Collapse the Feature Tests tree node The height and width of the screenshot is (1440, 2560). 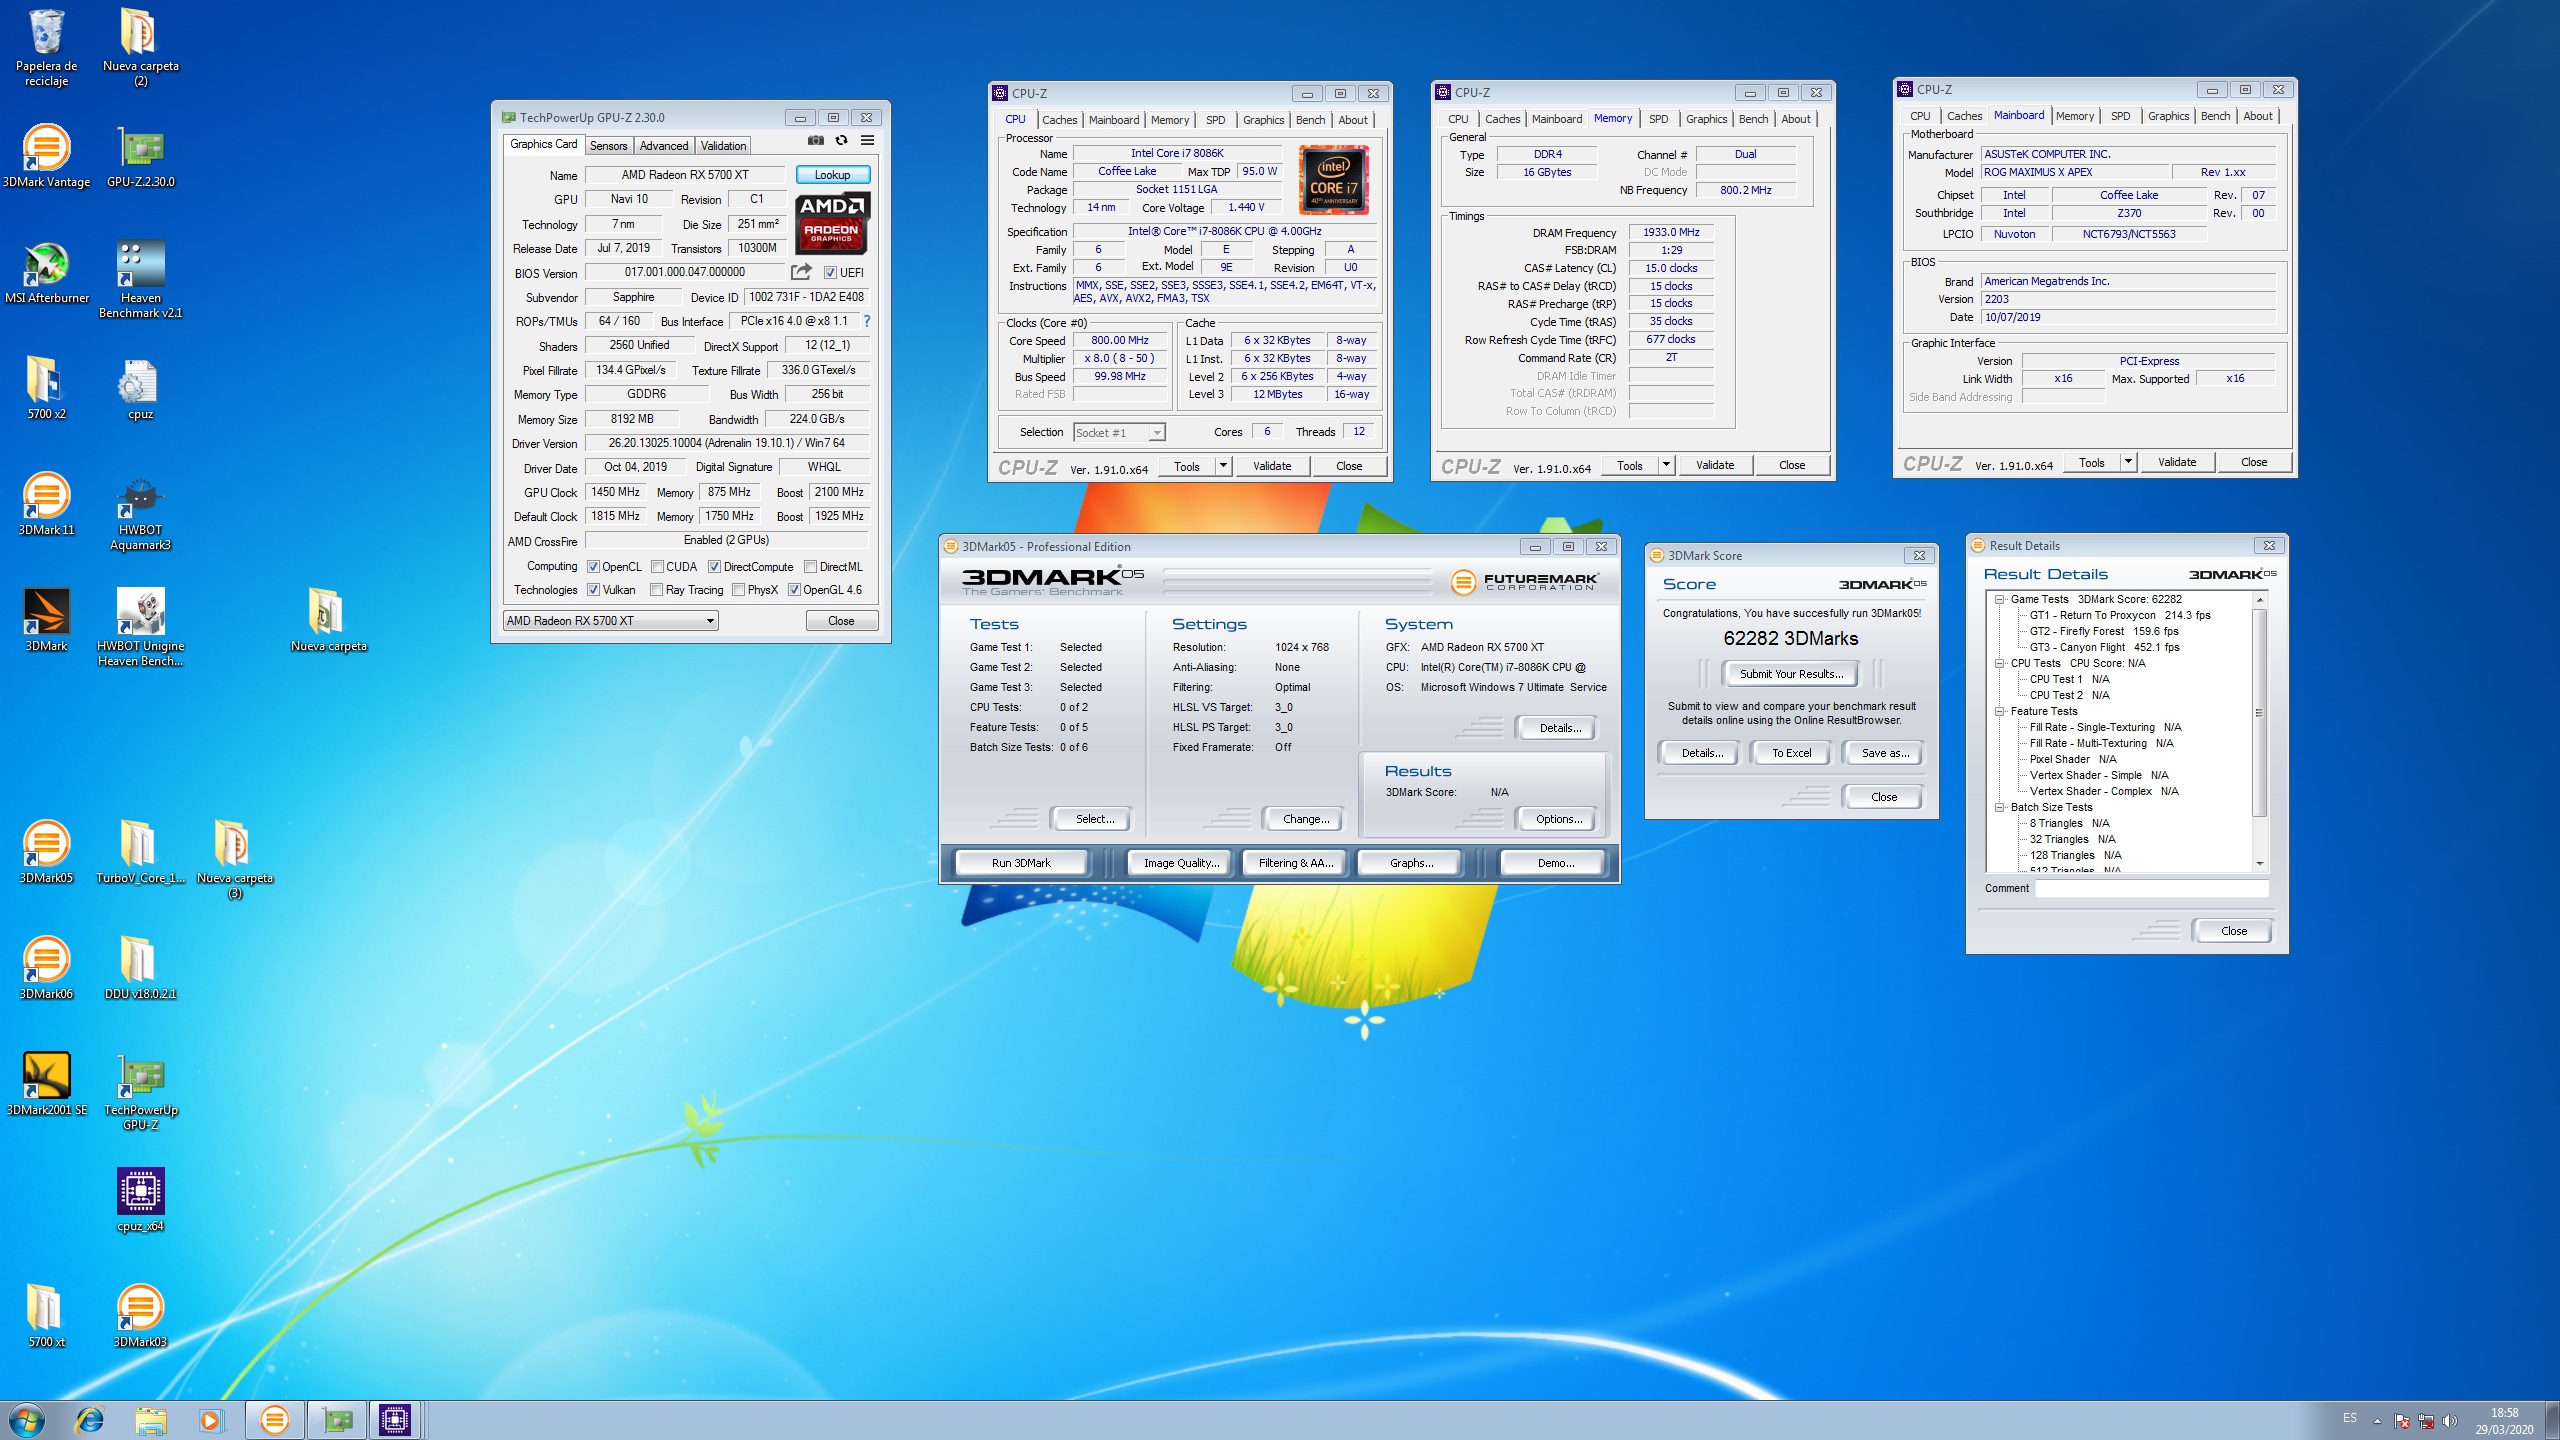pos(1999,712)
